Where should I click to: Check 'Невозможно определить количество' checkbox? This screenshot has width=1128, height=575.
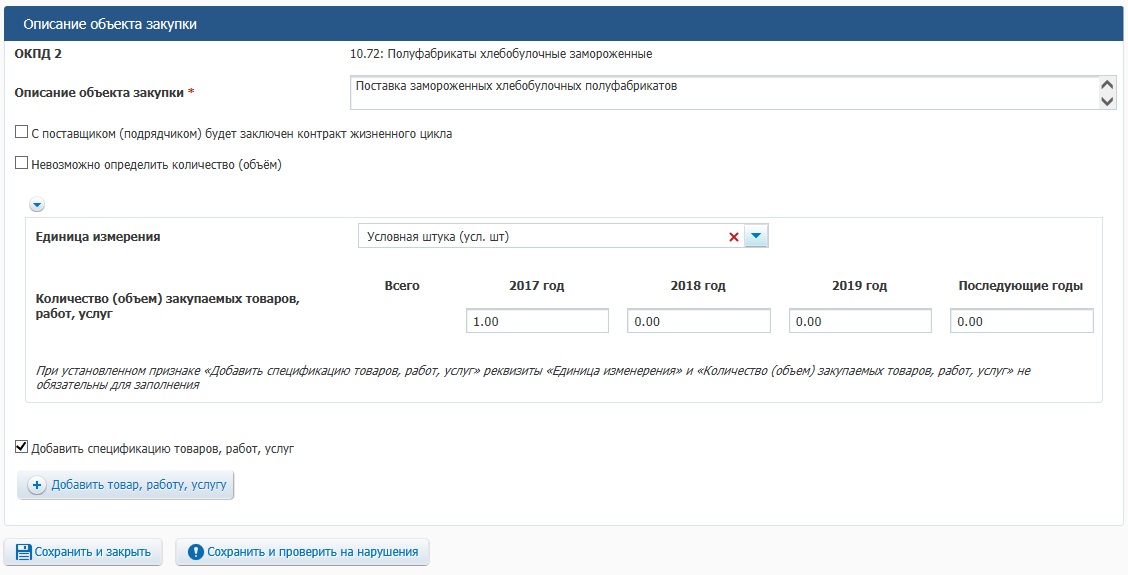pos(22,164)
